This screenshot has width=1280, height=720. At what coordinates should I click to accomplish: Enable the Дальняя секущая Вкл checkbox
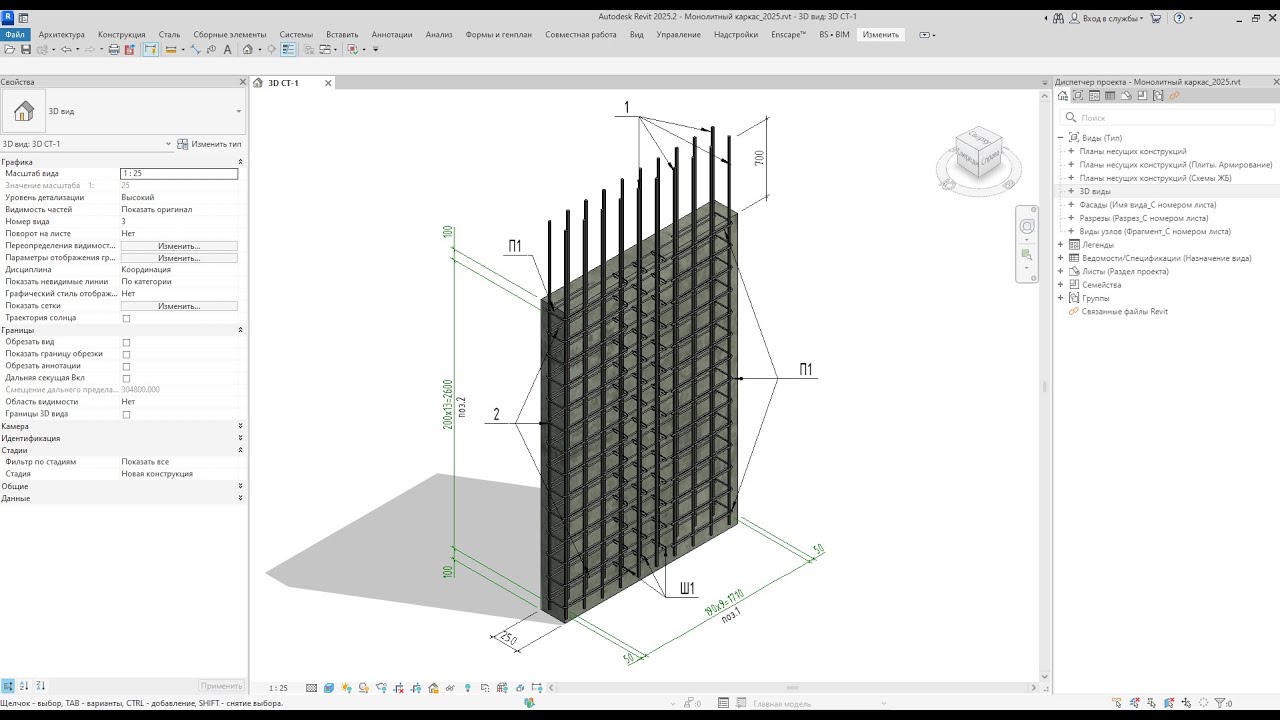[126, 378]
